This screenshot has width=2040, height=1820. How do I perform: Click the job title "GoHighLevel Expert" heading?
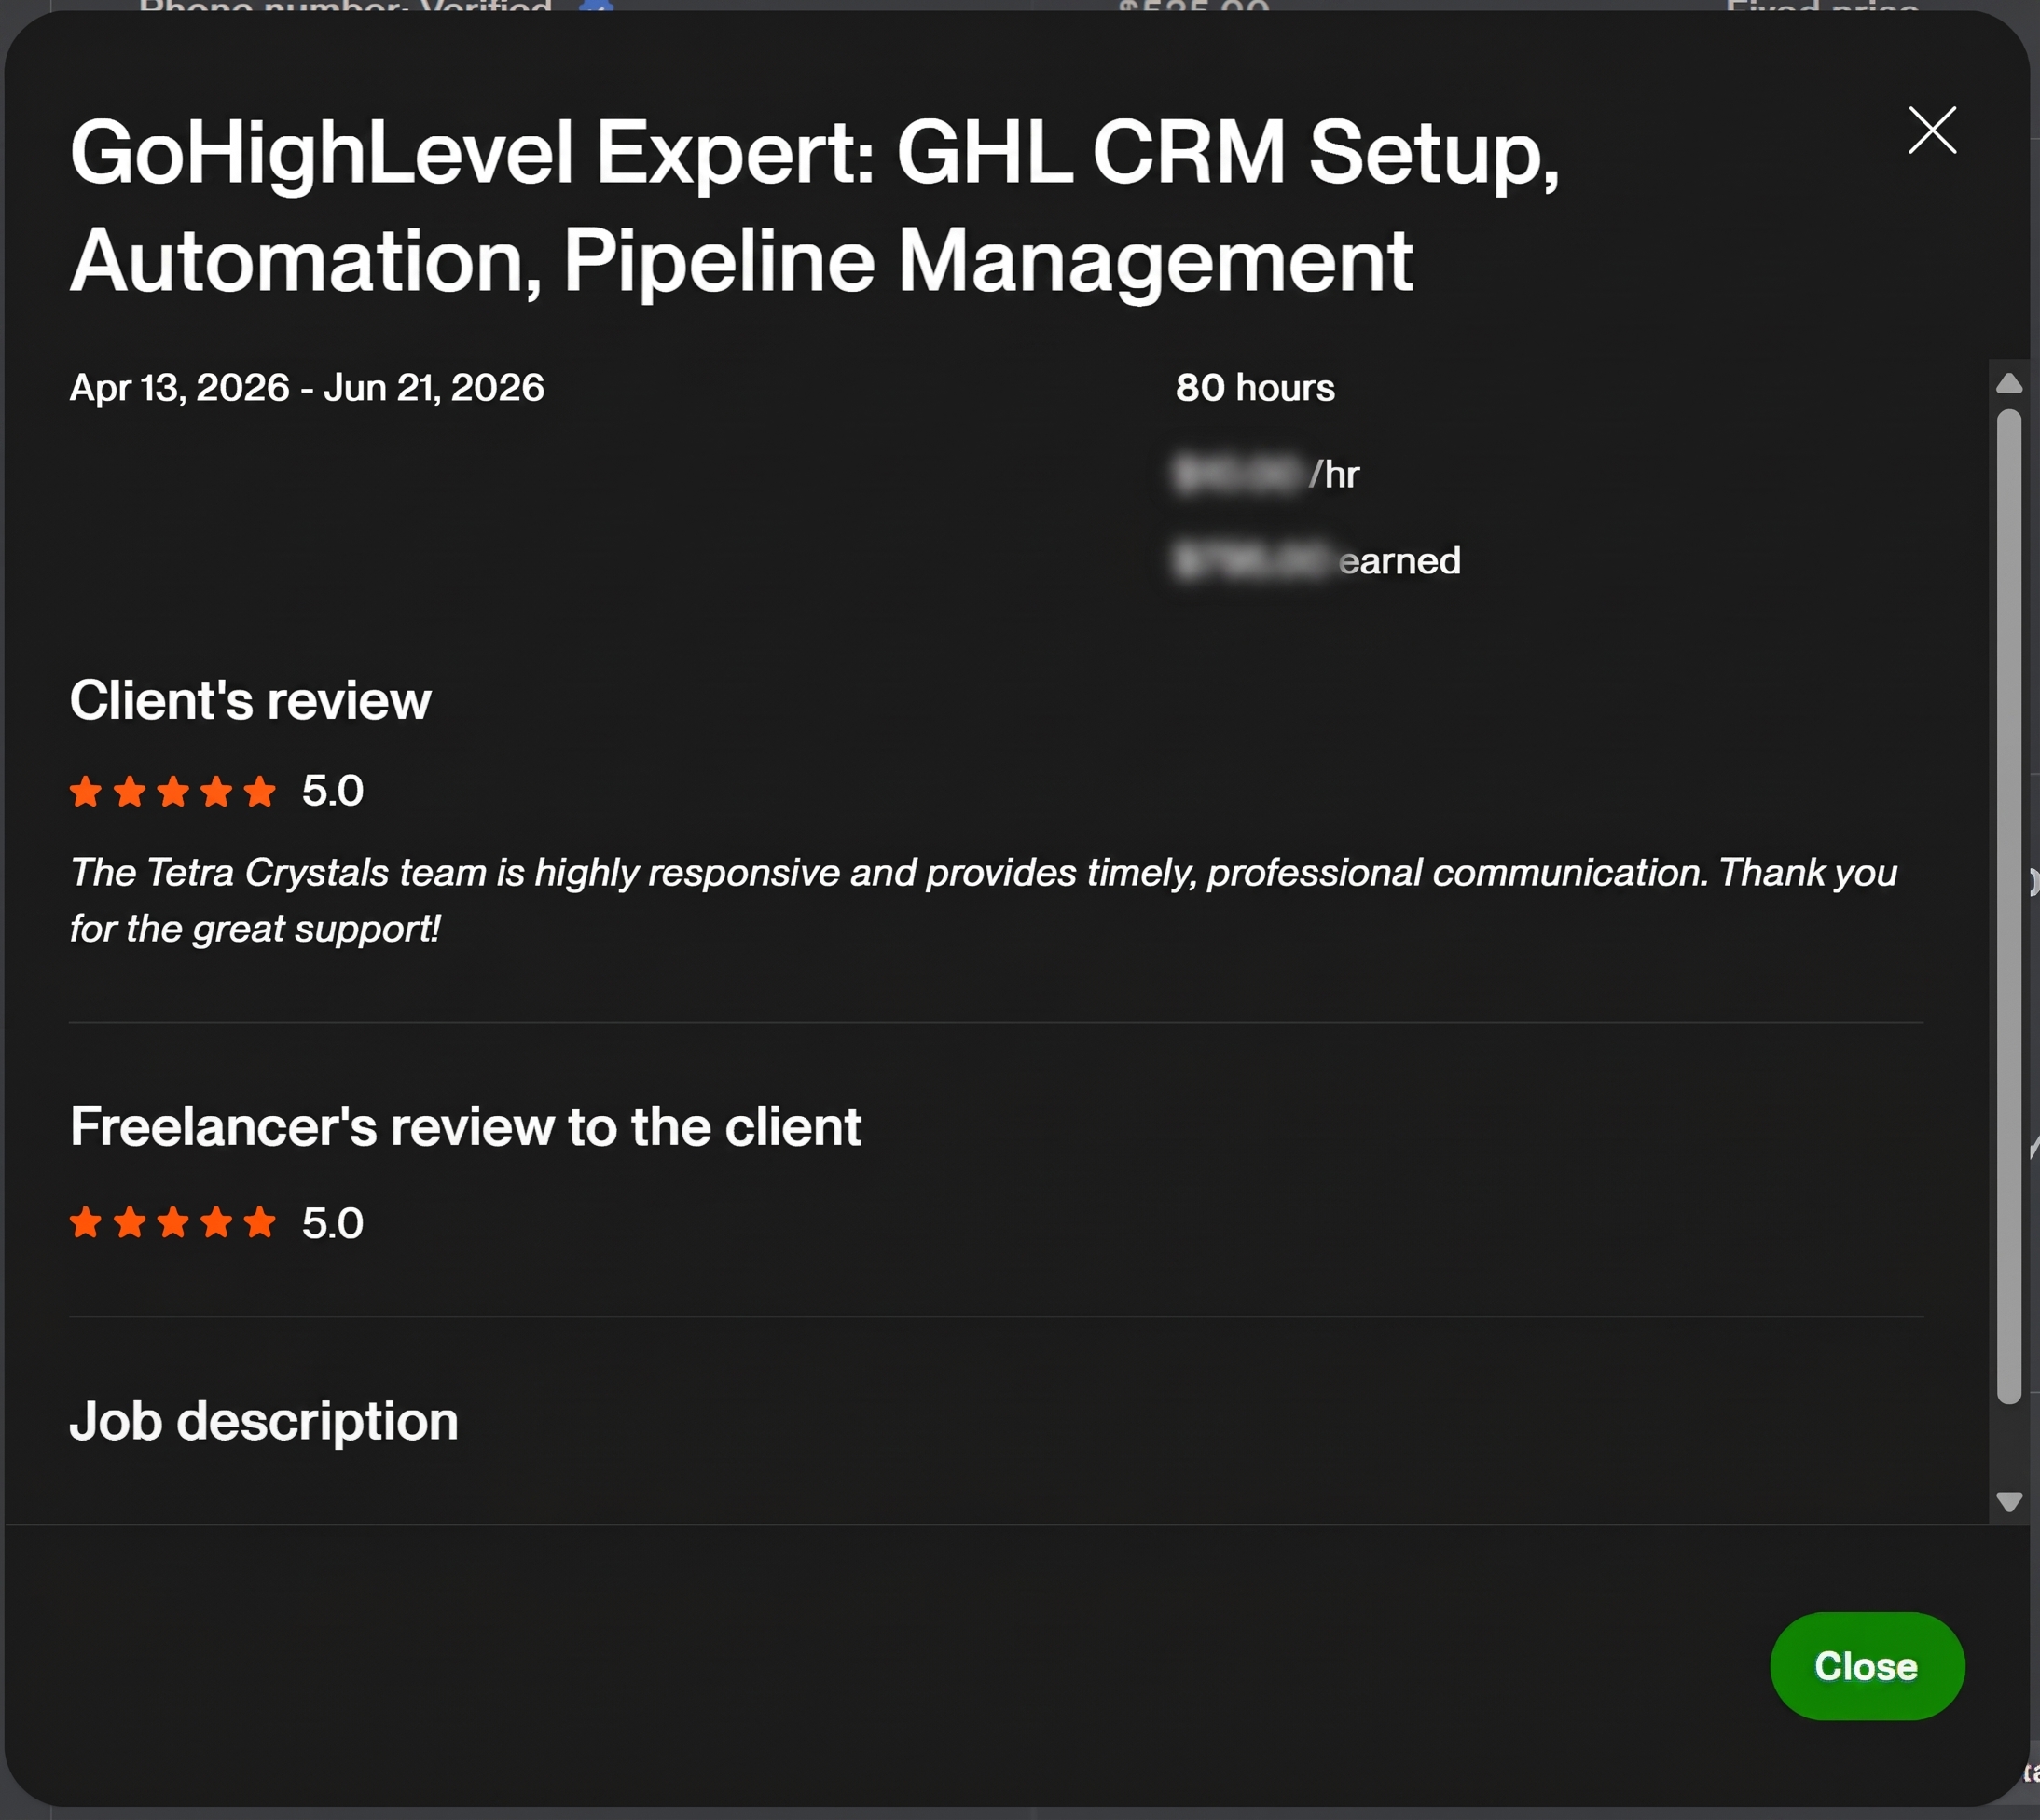click(x=815, y=206)
